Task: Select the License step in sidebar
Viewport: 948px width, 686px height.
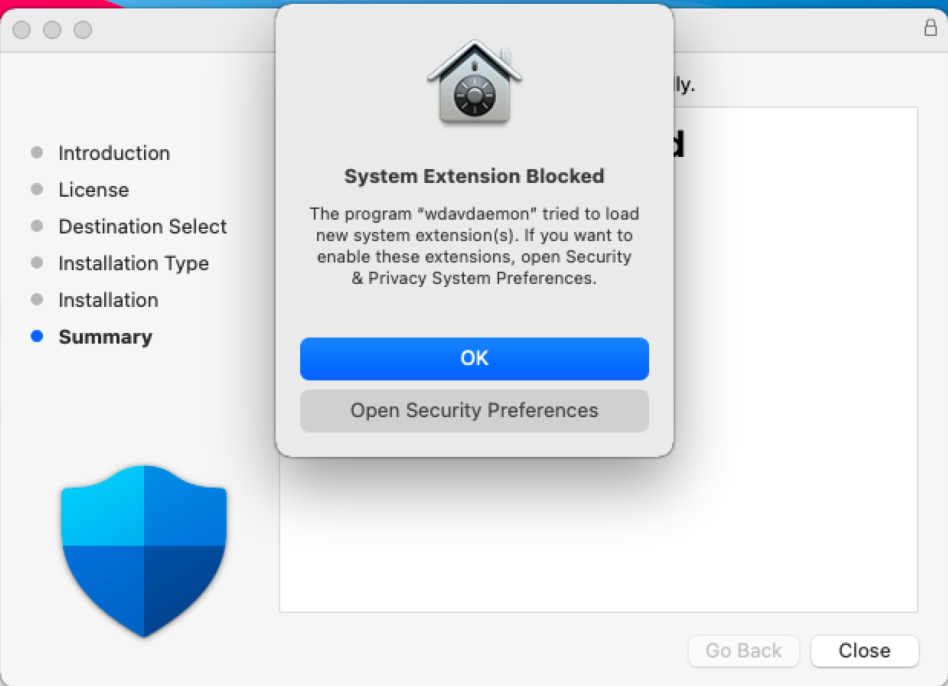Action: [94, 190]
